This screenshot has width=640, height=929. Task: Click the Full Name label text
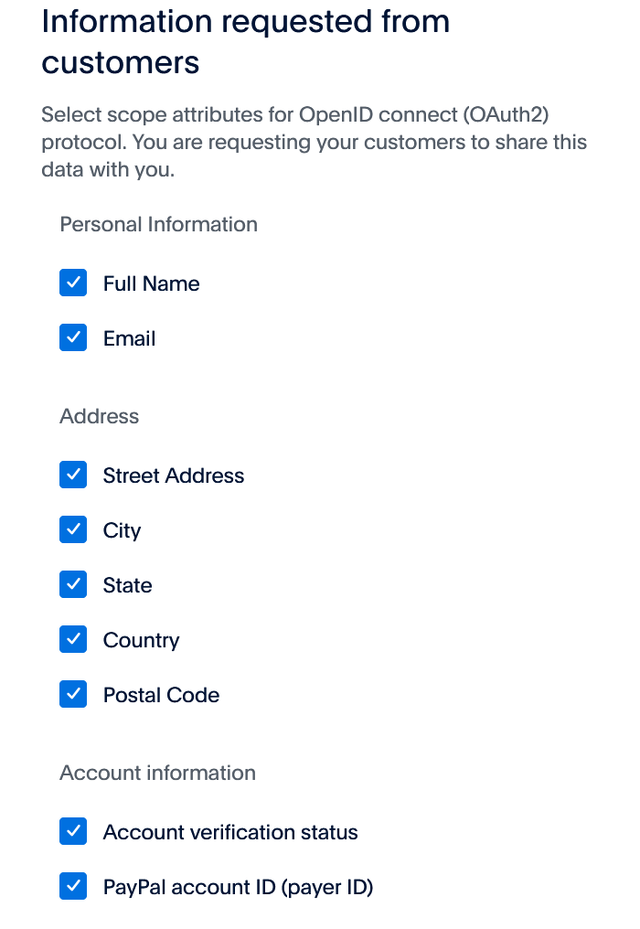point(151,283)
